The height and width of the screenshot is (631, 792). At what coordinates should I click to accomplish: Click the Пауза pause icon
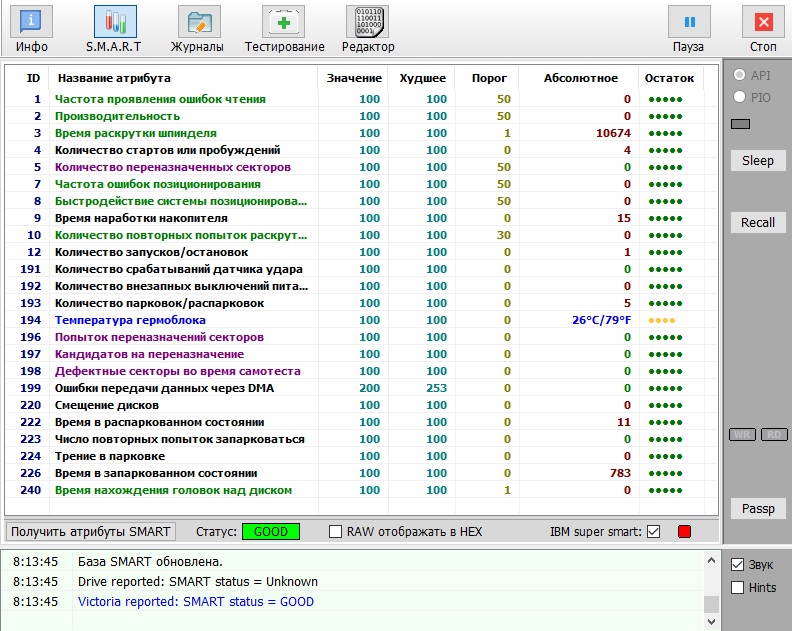click(689, 22)
